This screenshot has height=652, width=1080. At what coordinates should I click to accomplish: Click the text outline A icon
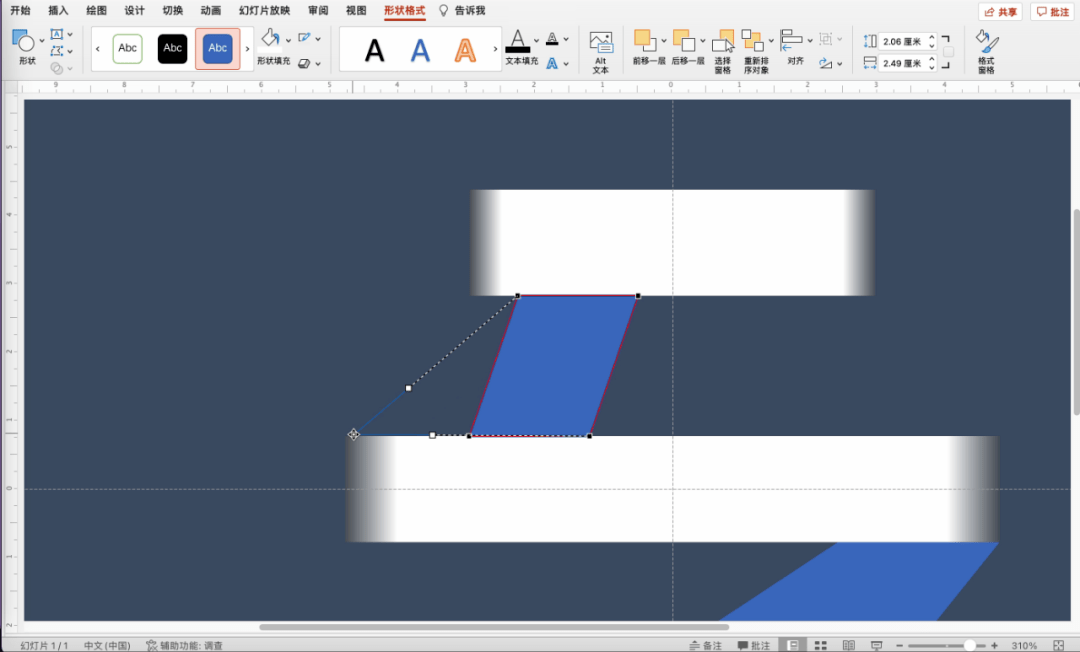pos(552,39)
